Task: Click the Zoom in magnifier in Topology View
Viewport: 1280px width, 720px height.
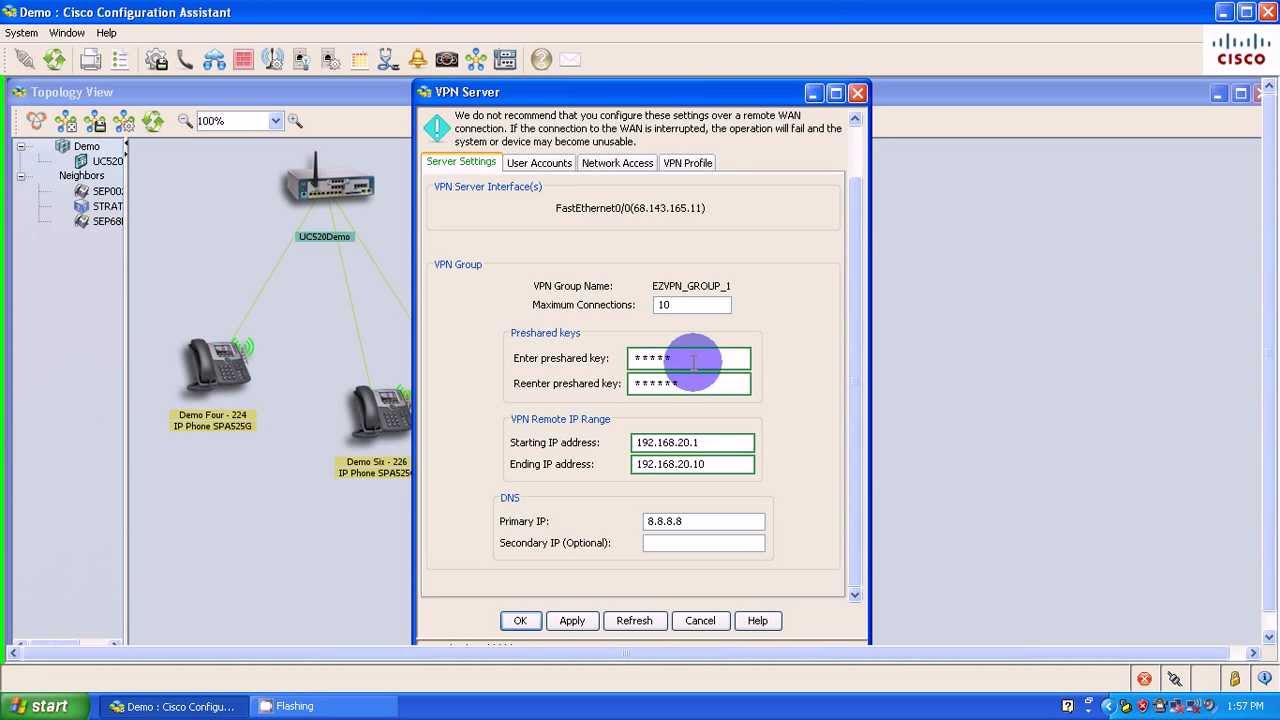Action: [x=295, y=121]
